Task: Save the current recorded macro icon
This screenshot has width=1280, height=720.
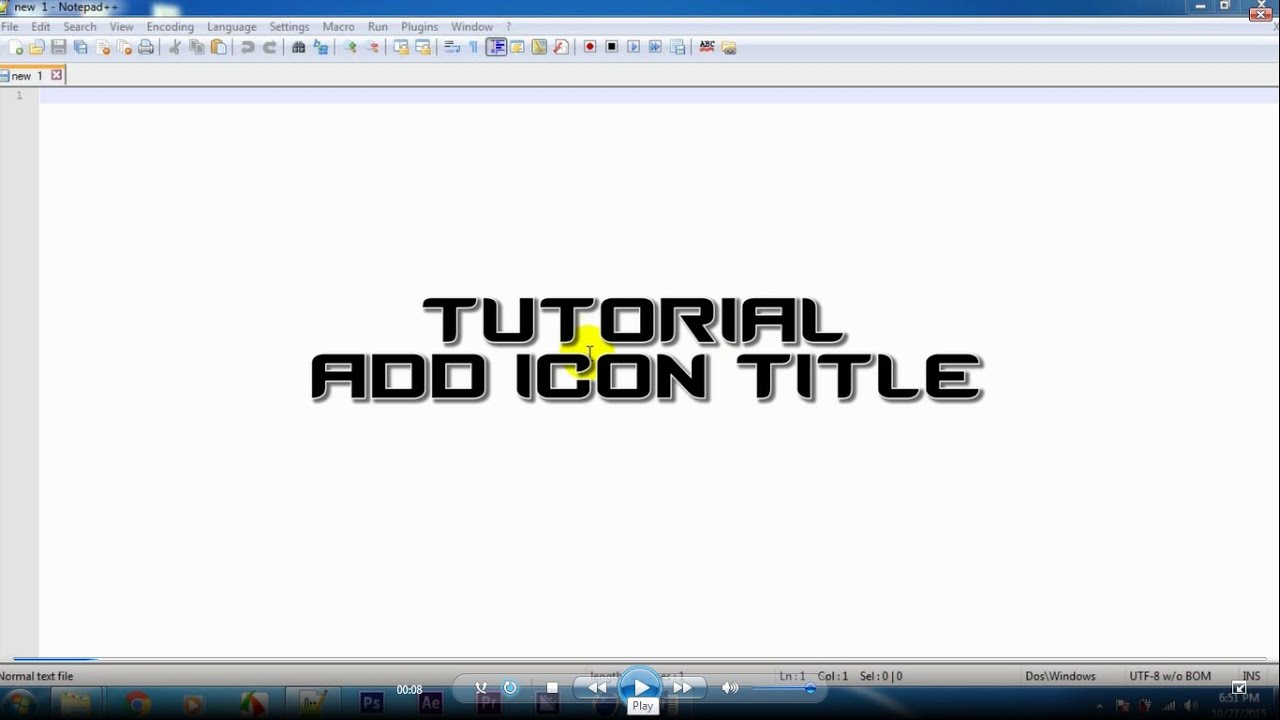Action: coord(677,47)
